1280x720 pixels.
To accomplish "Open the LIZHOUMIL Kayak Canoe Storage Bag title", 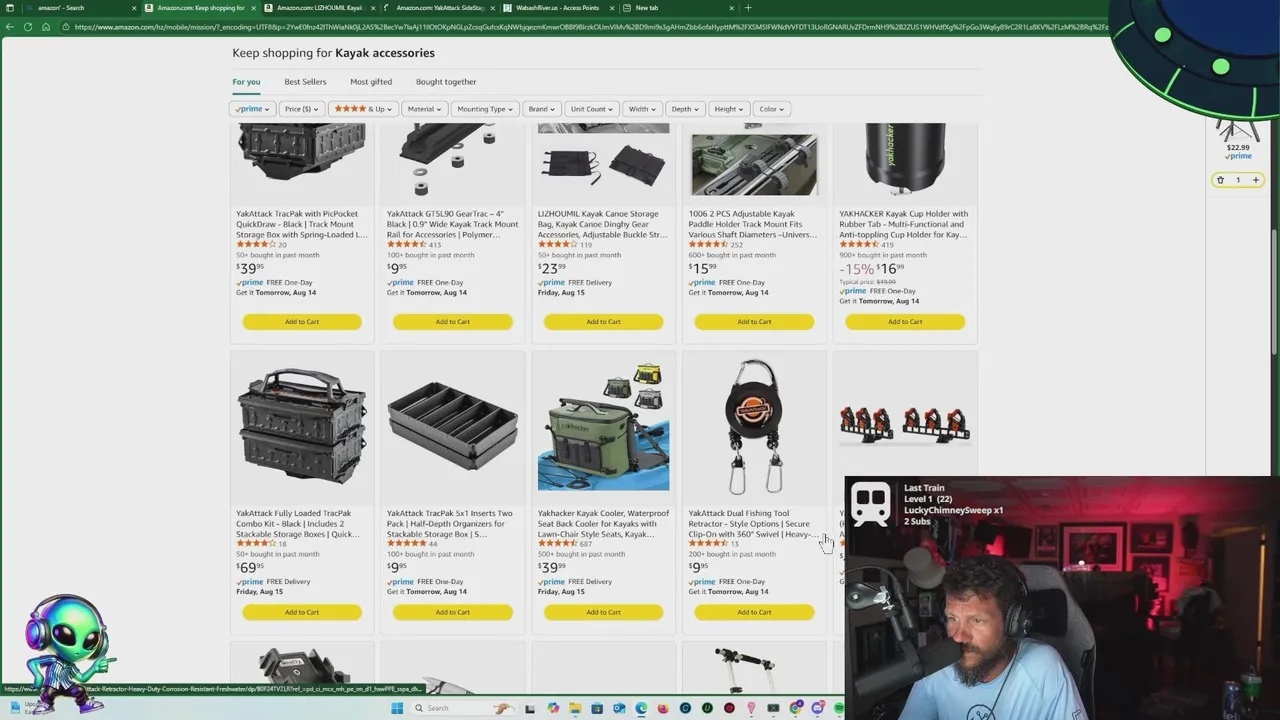I will click(602, 224).
